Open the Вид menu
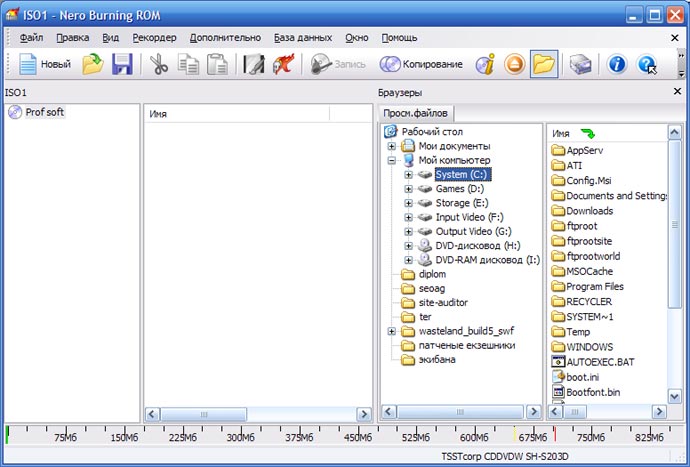The width and height of the screenshot is (690, 467). tap(110, 38)
